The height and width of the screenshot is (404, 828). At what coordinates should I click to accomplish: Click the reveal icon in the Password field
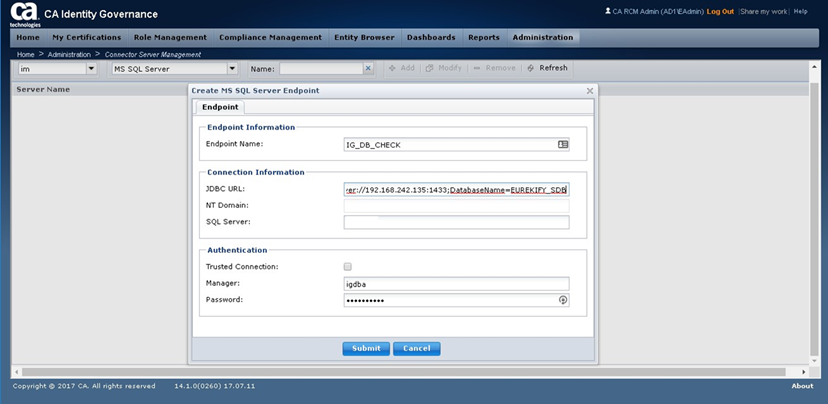tap(563, 300)
